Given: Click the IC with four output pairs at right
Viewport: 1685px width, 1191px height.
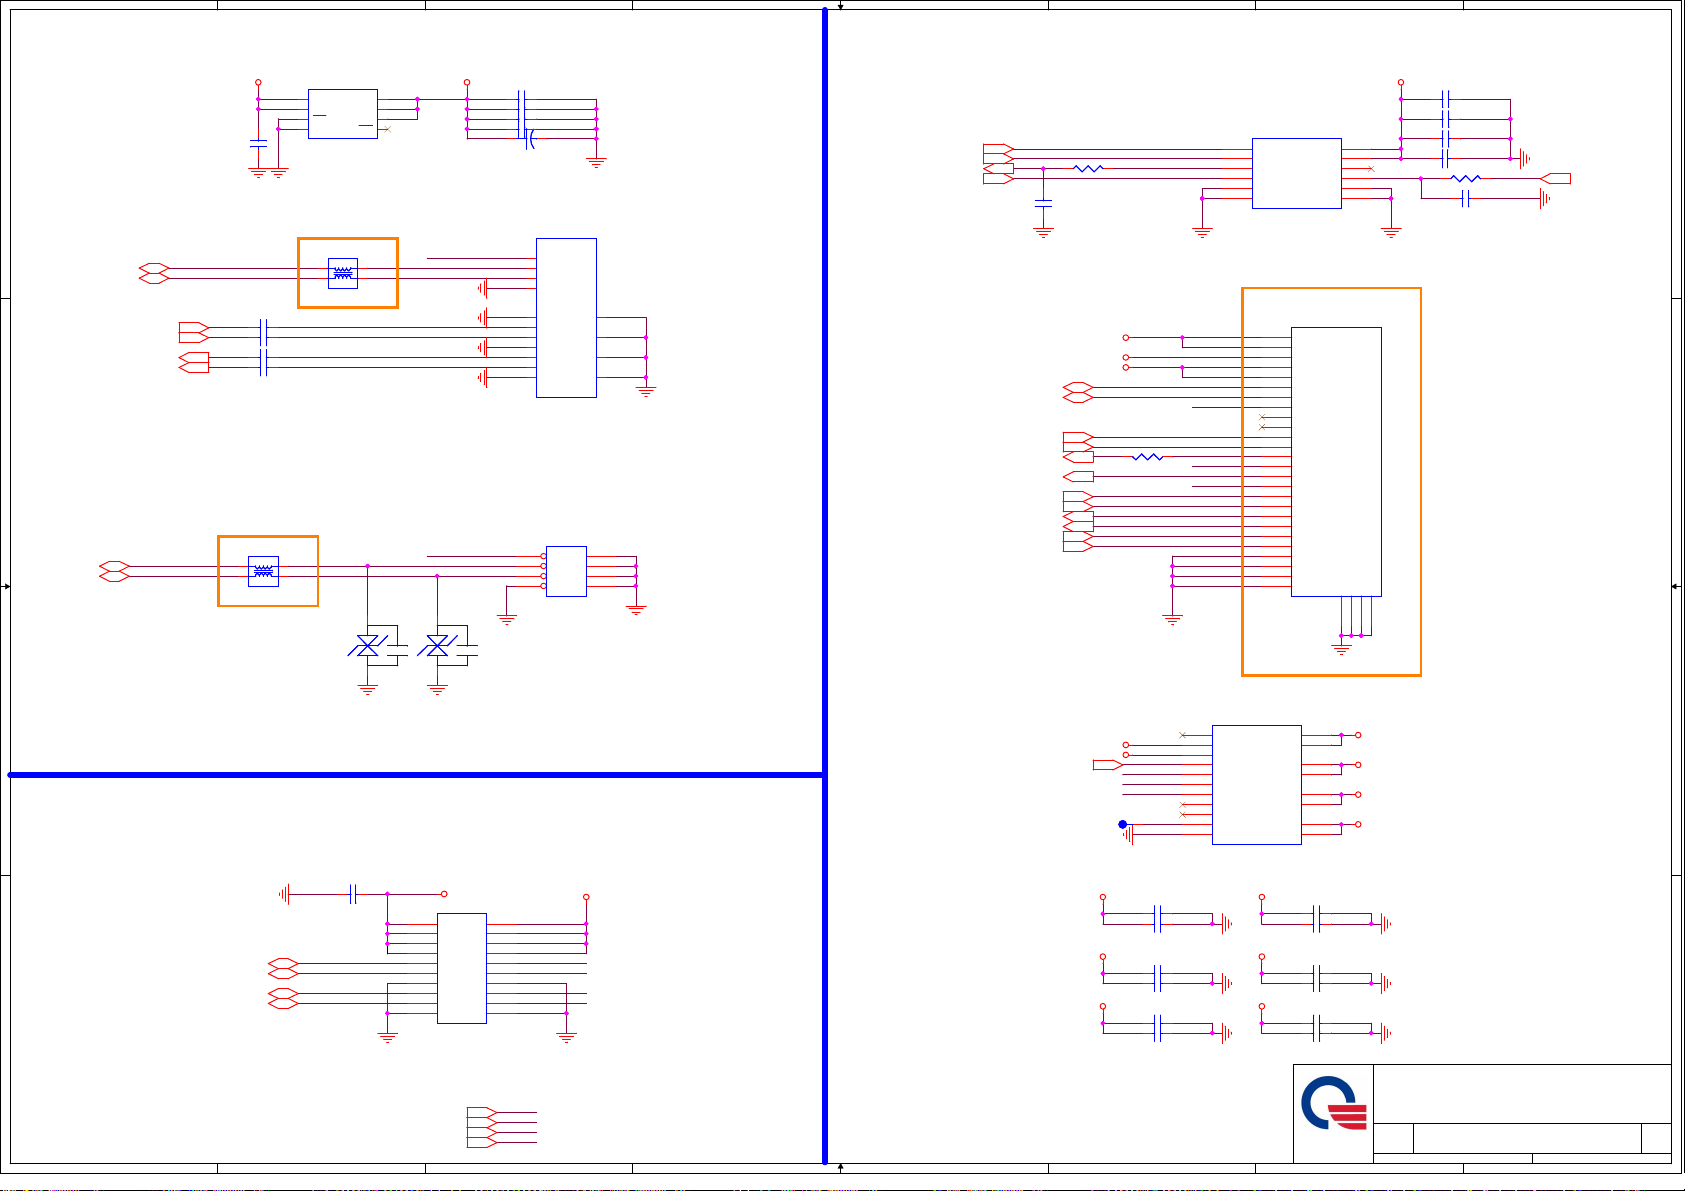Looking at the screenshot, I should click(1256, 785).
